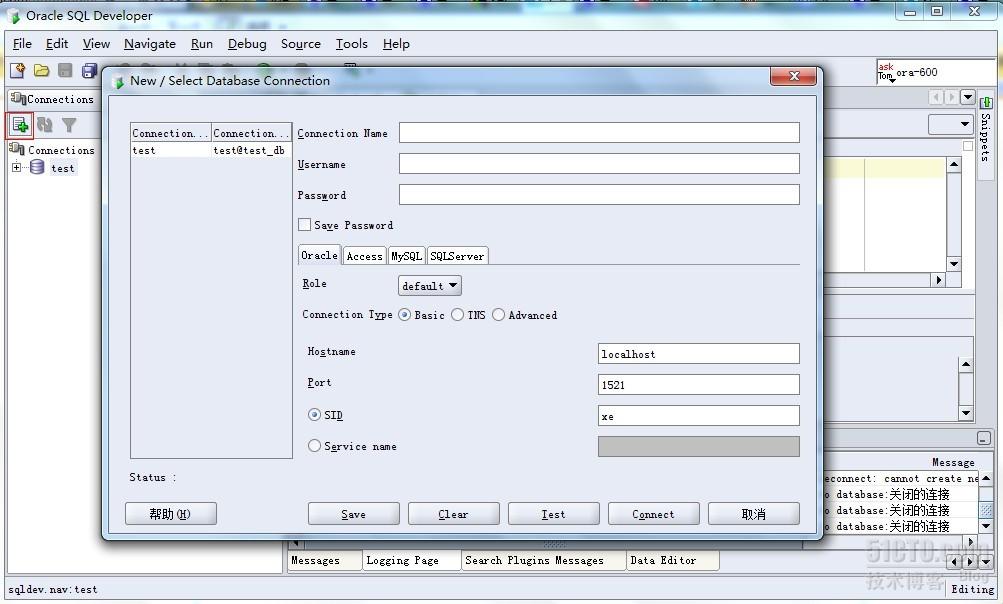The height and width of the screenshot is (604, 1003).
Task: Open the Source menu
Action: point(301,44)
